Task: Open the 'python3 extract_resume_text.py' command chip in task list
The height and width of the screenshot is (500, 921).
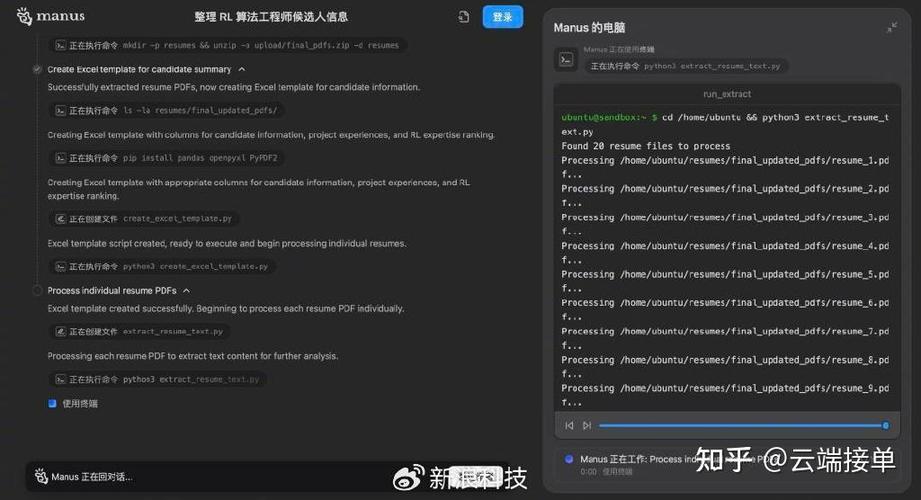Action: [x=159, y=380]
